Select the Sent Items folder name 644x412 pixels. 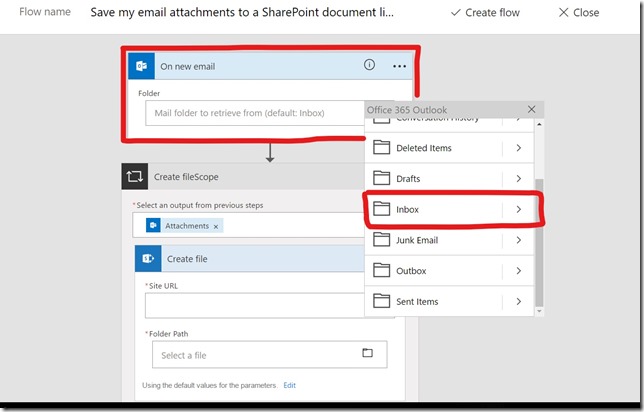pos(417,302)
